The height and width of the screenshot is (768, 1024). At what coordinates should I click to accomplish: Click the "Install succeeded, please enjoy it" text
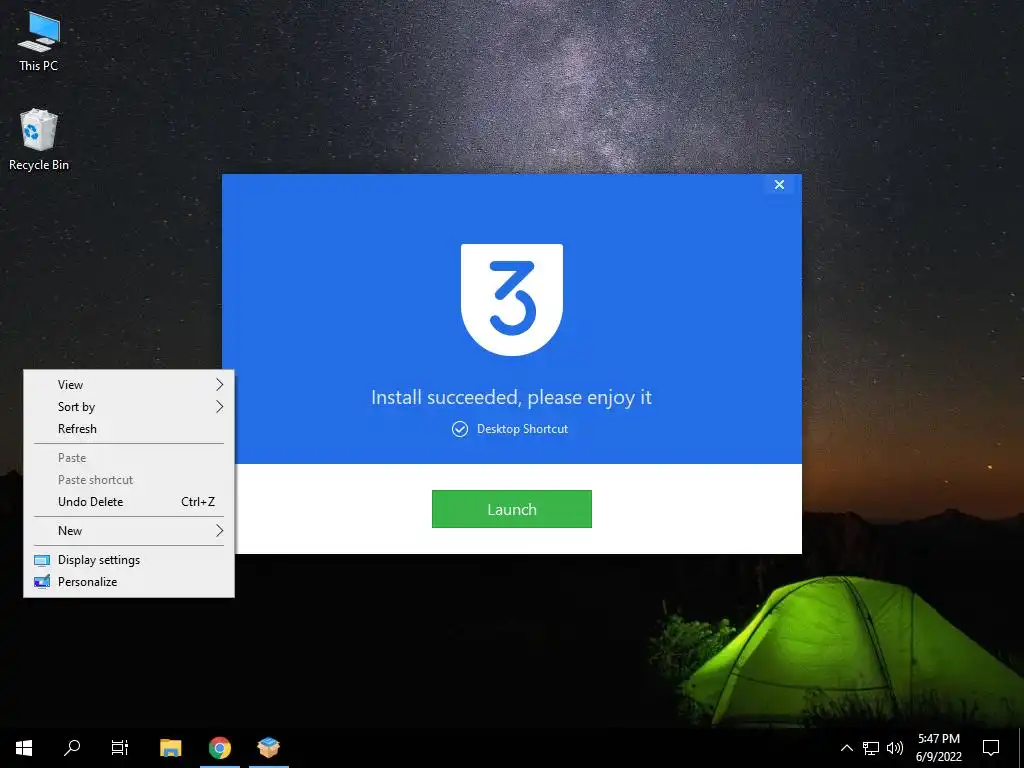511,398
